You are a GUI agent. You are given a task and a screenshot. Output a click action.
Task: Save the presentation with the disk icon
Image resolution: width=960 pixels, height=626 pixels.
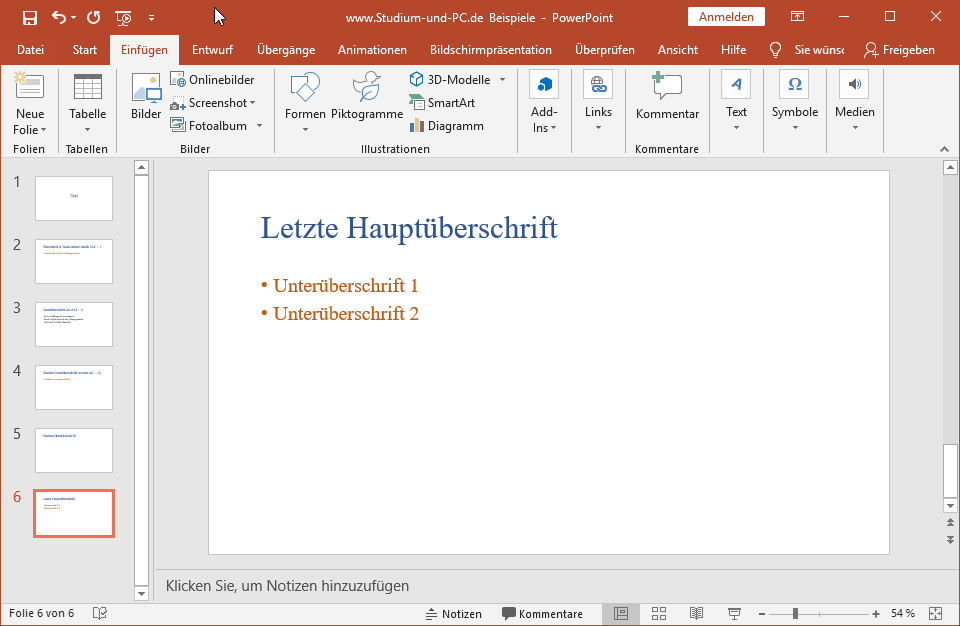29,18
